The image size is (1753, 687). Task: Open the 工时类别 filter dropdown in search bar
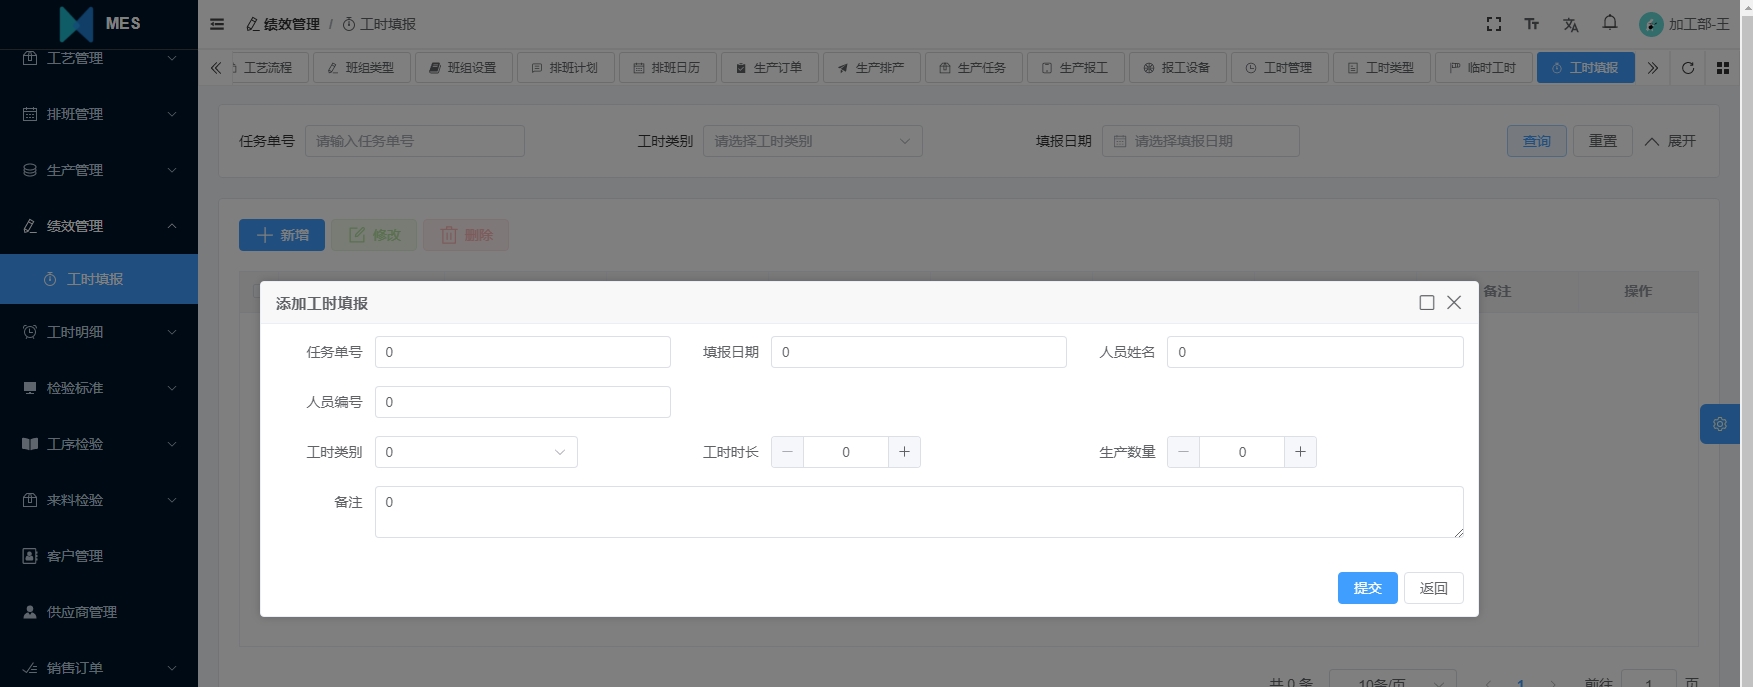click(813, 141)
